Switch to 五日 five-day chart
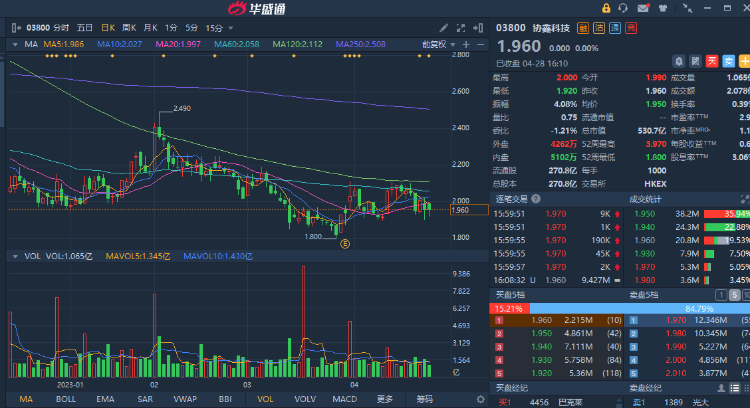Image resolution: width=750 pixels, height=408 pixels. pos(85,28)
